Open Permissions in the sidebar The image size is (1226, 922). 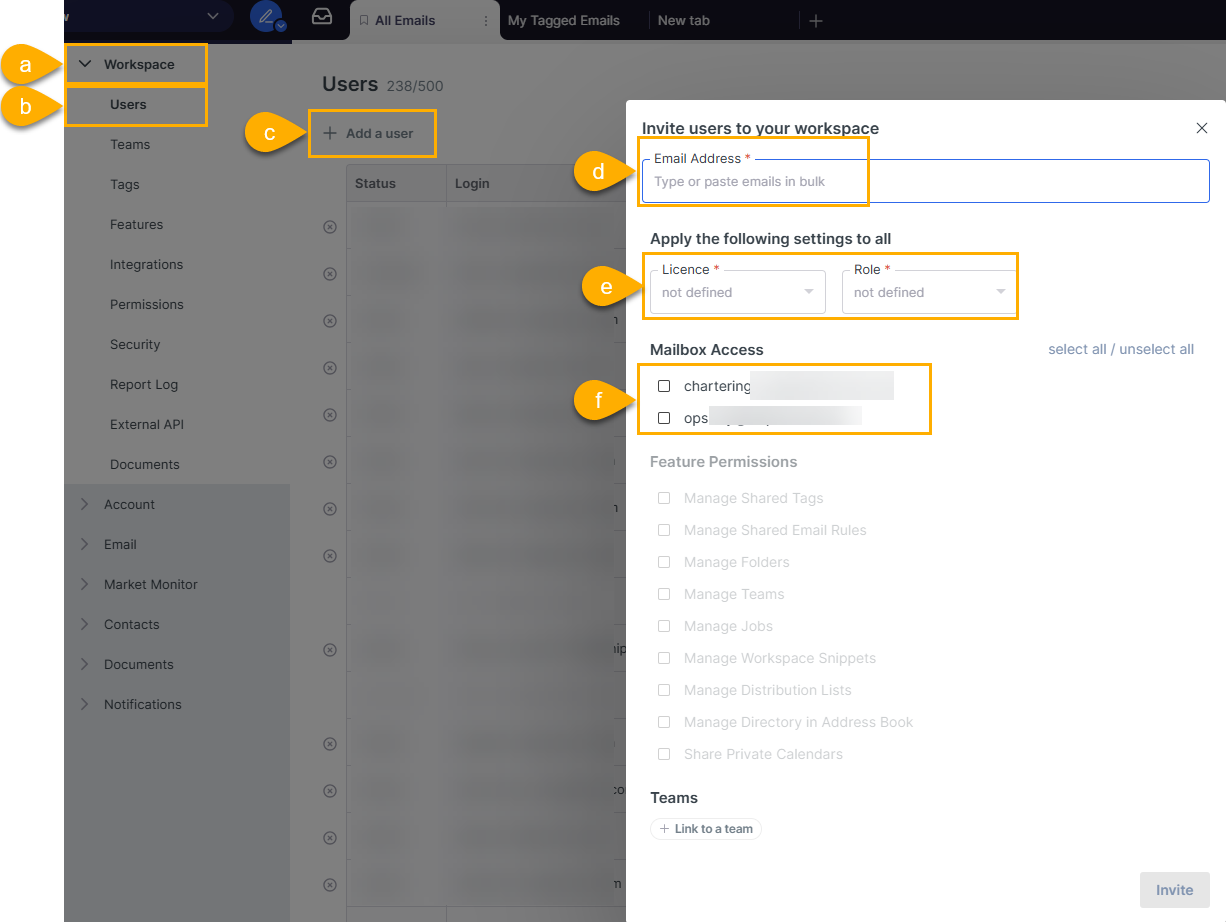pyautogui.click(x=147, y=304)
